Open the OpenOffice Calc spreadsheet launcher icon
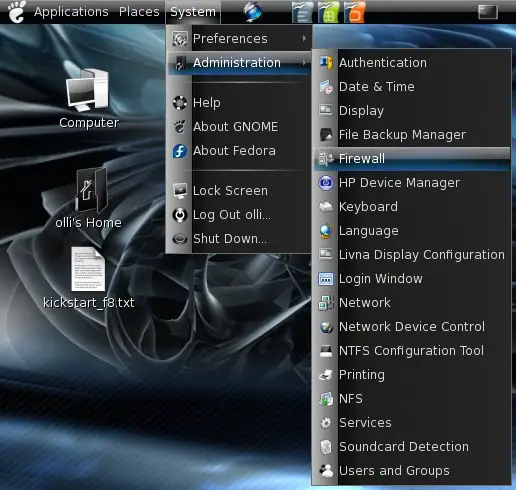 [328, 12]
